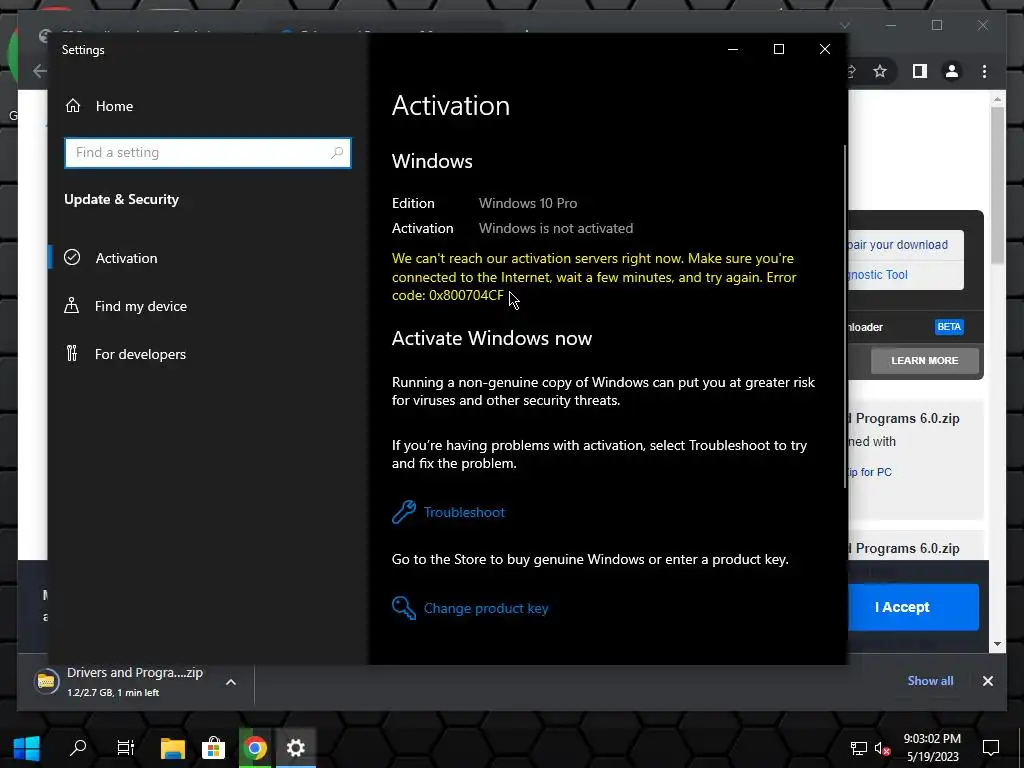The width and height of the screenshot is (1024, 768).
Task: Open Task View from the taskbar
Action: click(x=125, y=748)
